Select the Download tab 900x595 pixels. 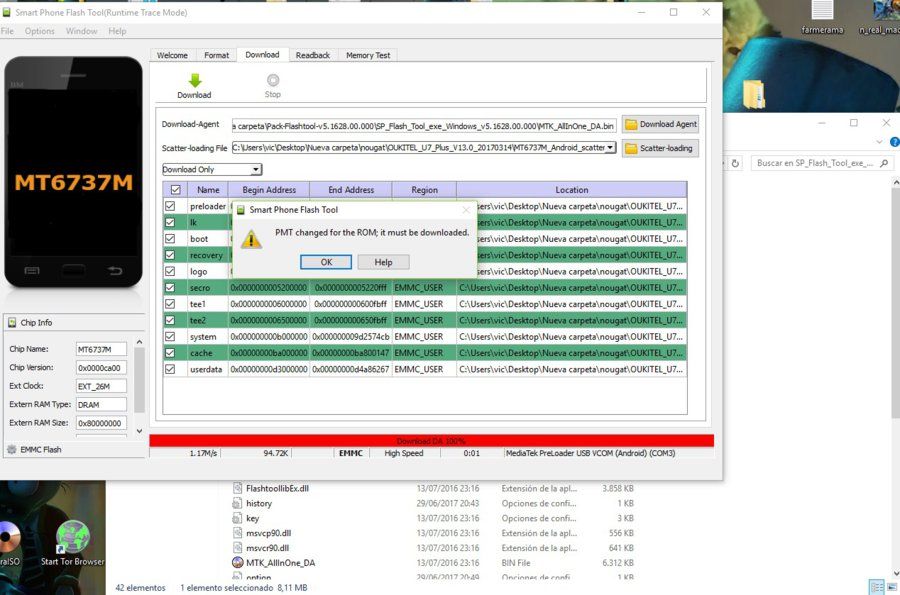coord(262,55)
